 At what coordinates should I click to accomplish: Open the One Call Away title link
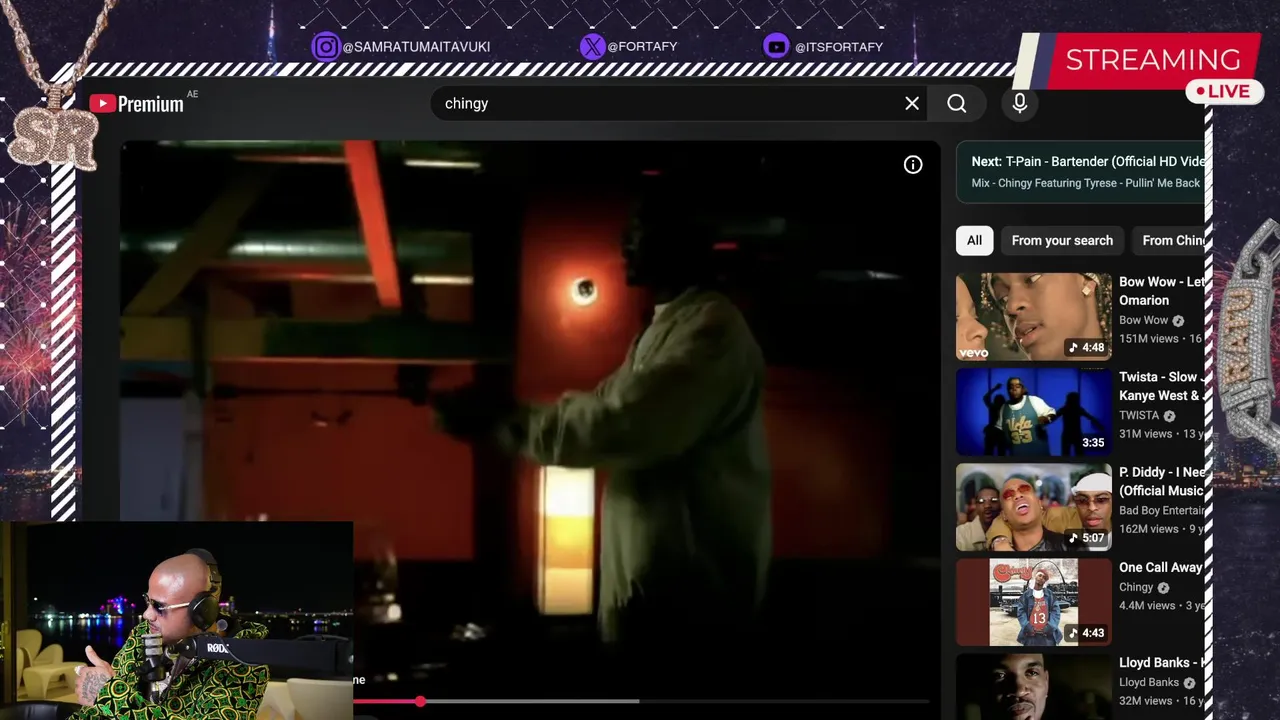tap(1162, 567)
